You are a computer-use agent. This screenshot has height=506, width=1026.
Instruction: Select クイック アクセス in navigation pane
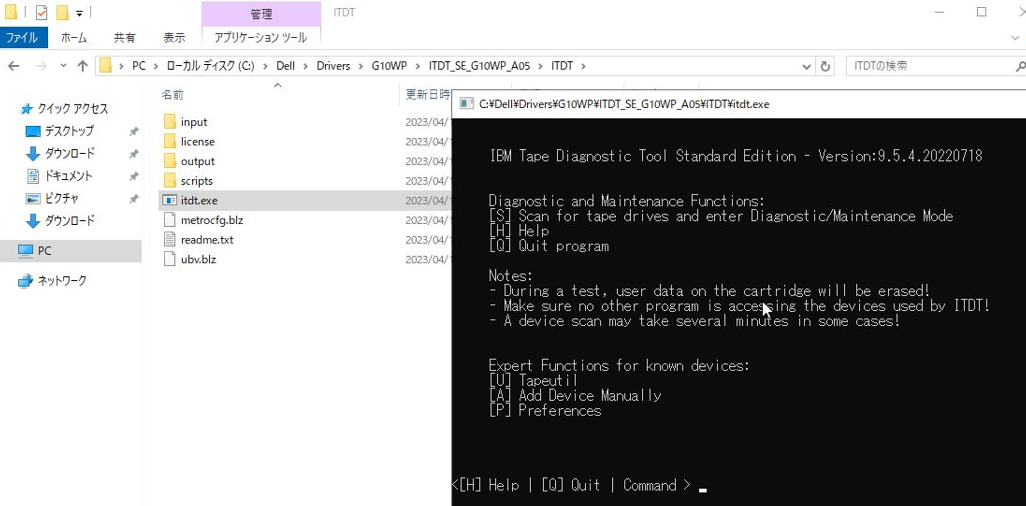coord(72,109)
